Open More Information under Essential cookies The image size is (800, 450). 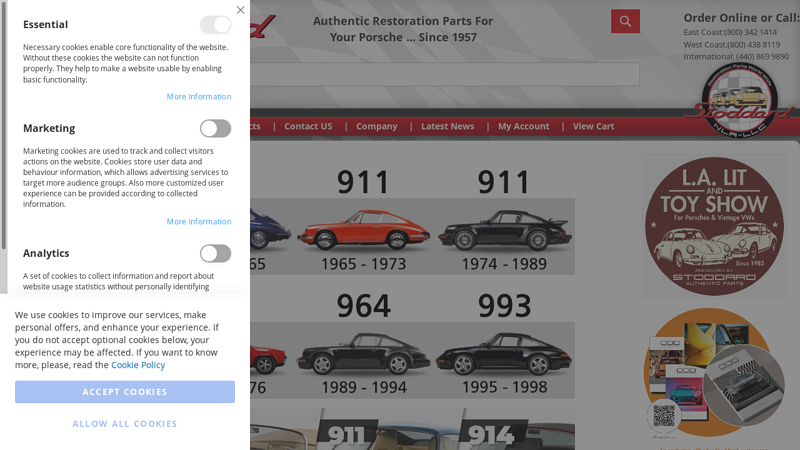[x=199, y=96]
